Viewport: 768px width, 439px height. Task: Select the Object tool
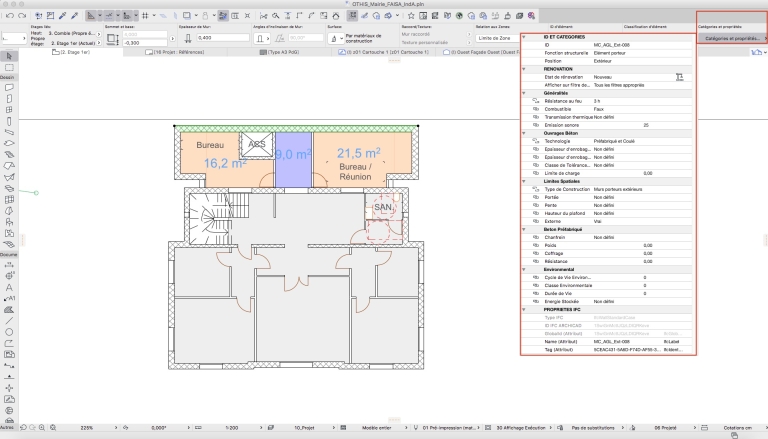pos(9,222)
